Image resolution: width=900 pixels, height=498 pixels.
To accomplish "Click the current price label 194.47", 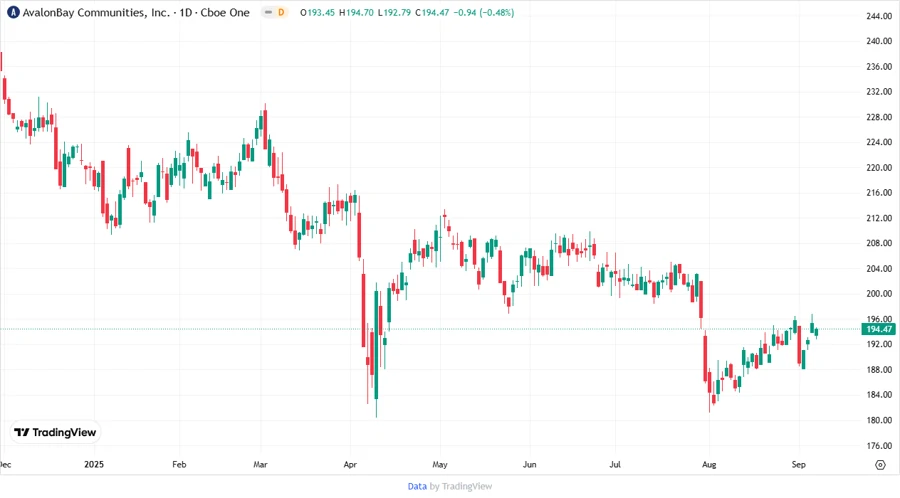I will click(879, 329).
